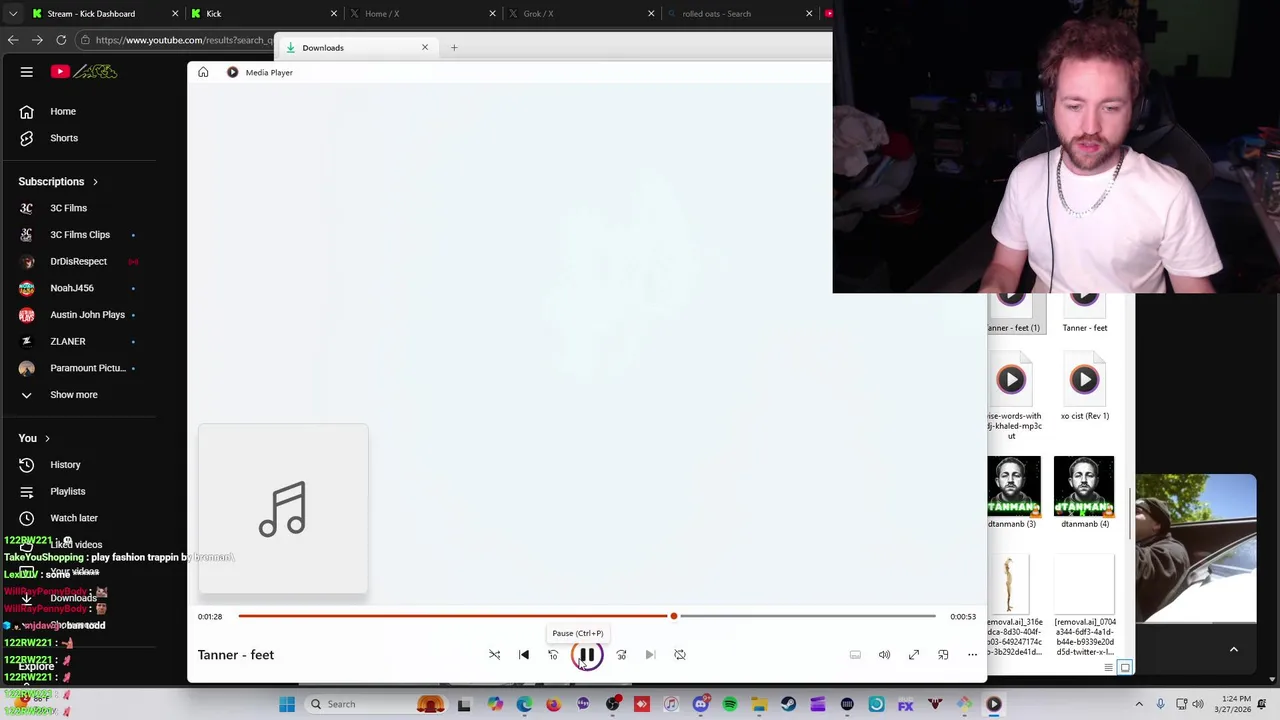Image resolution: width=1280 pixels, height=720 pixels.
Task: Skip back 10 seconds
Action: click(x=553, y=655)
